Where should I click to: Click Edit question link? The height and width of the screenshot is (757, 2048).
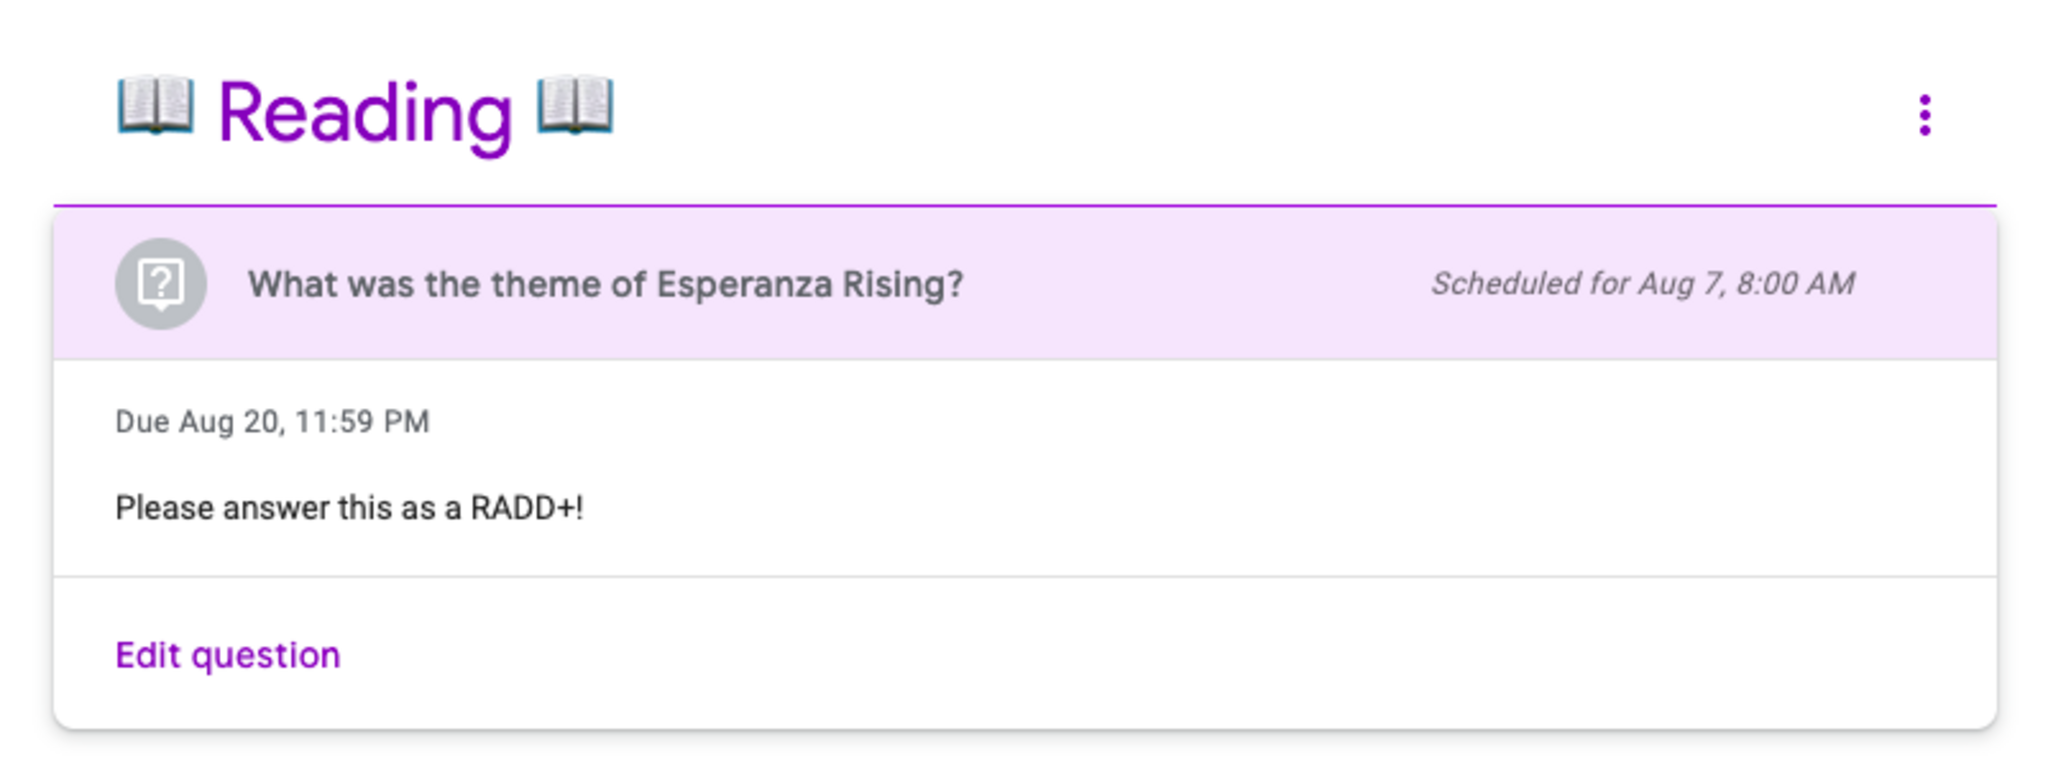pos(228,655)
